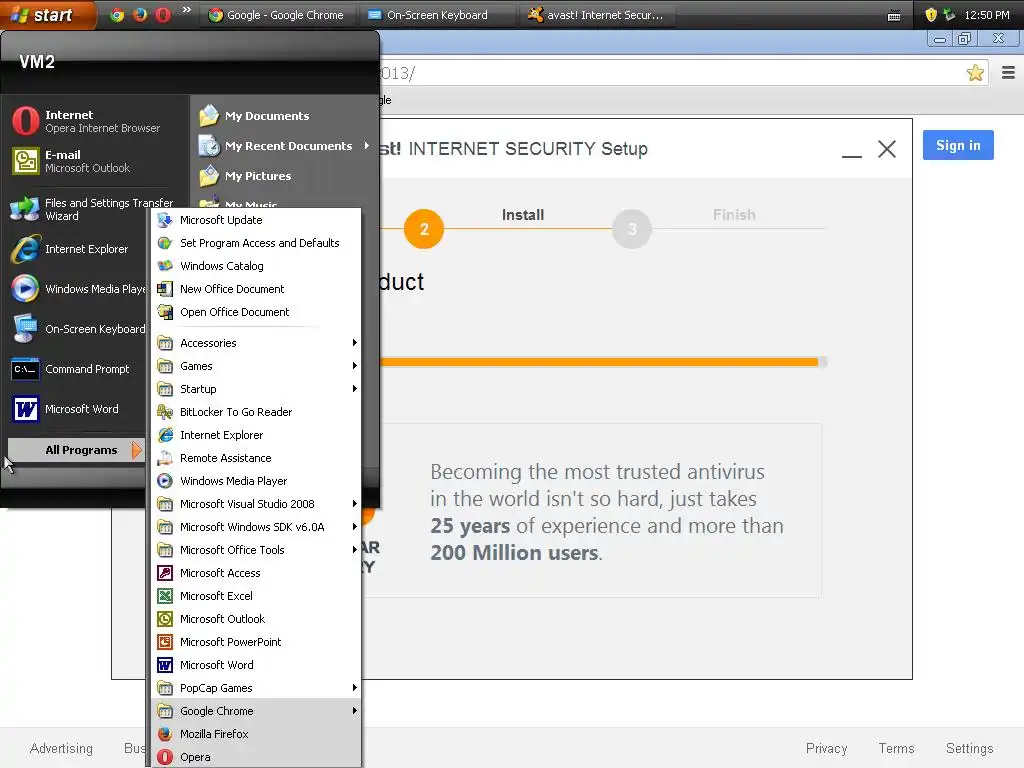1024x768 pixels.
Task: Expand PopCap Games submenu
Action: 257,688
